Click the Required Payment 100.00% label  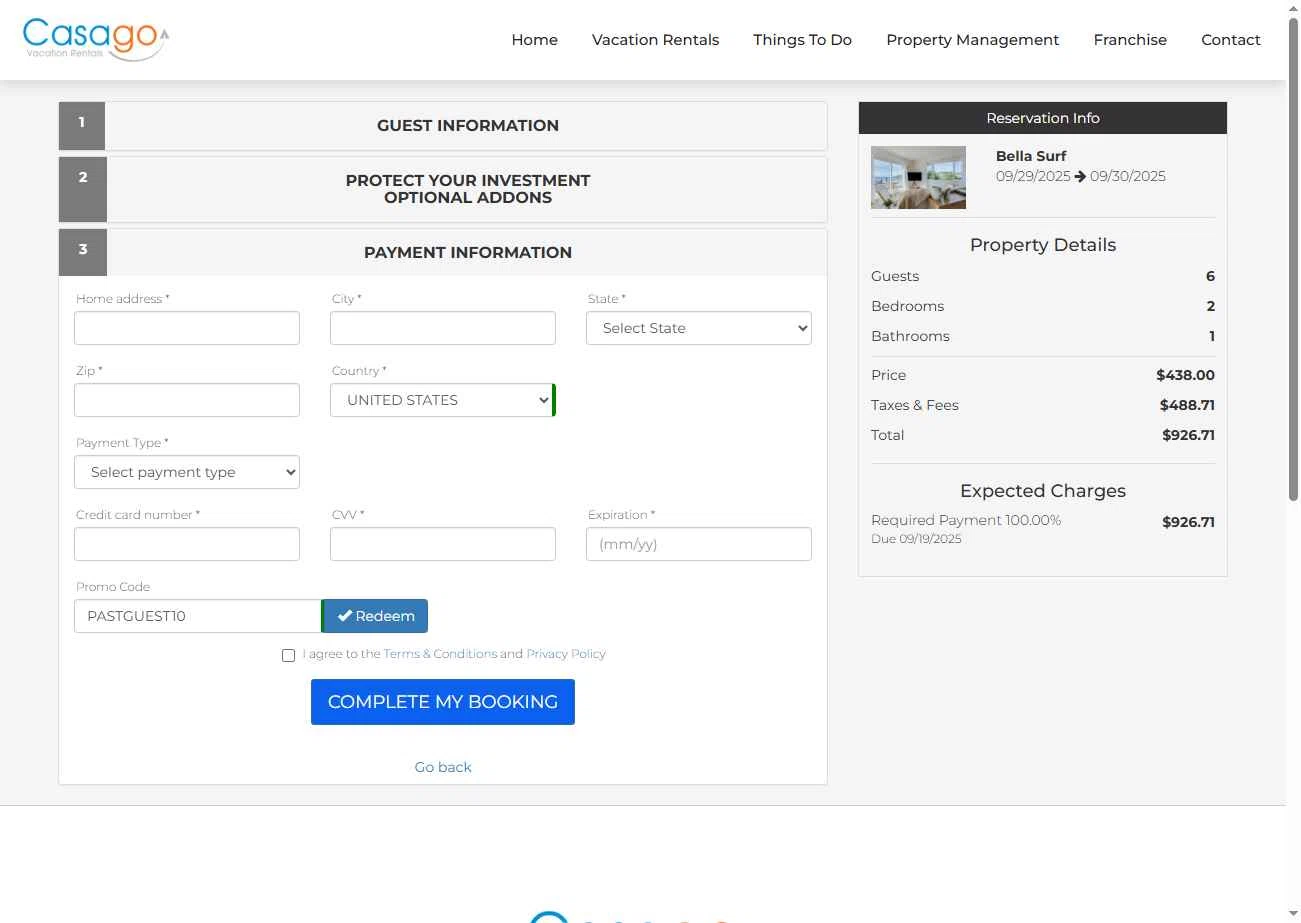pos(966,520)
